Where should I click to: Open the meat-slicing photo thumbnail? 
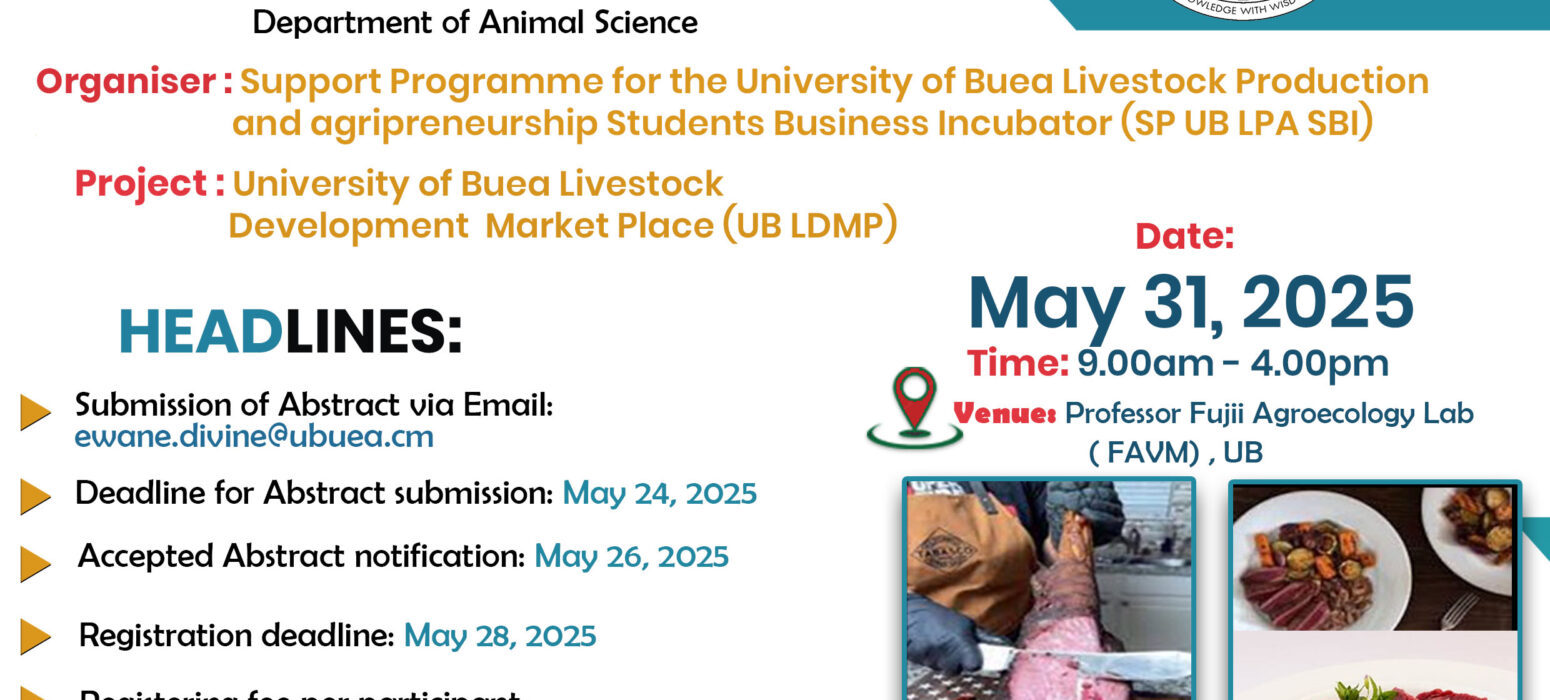tap(1050, 588)
